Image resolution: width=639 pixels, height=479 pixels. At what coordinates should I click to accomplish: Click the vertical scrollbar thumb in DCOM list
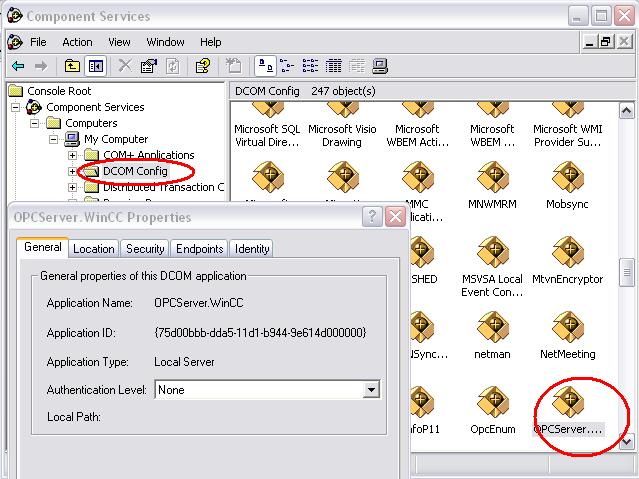coord(626,272)
